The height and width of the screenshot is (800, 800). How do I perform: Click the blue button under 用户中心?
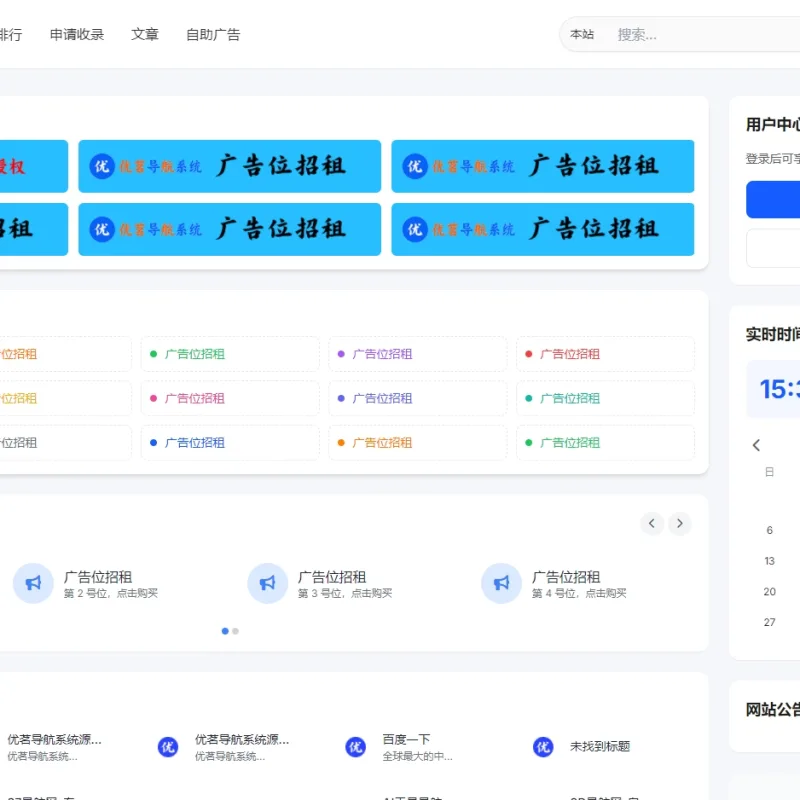773,199
